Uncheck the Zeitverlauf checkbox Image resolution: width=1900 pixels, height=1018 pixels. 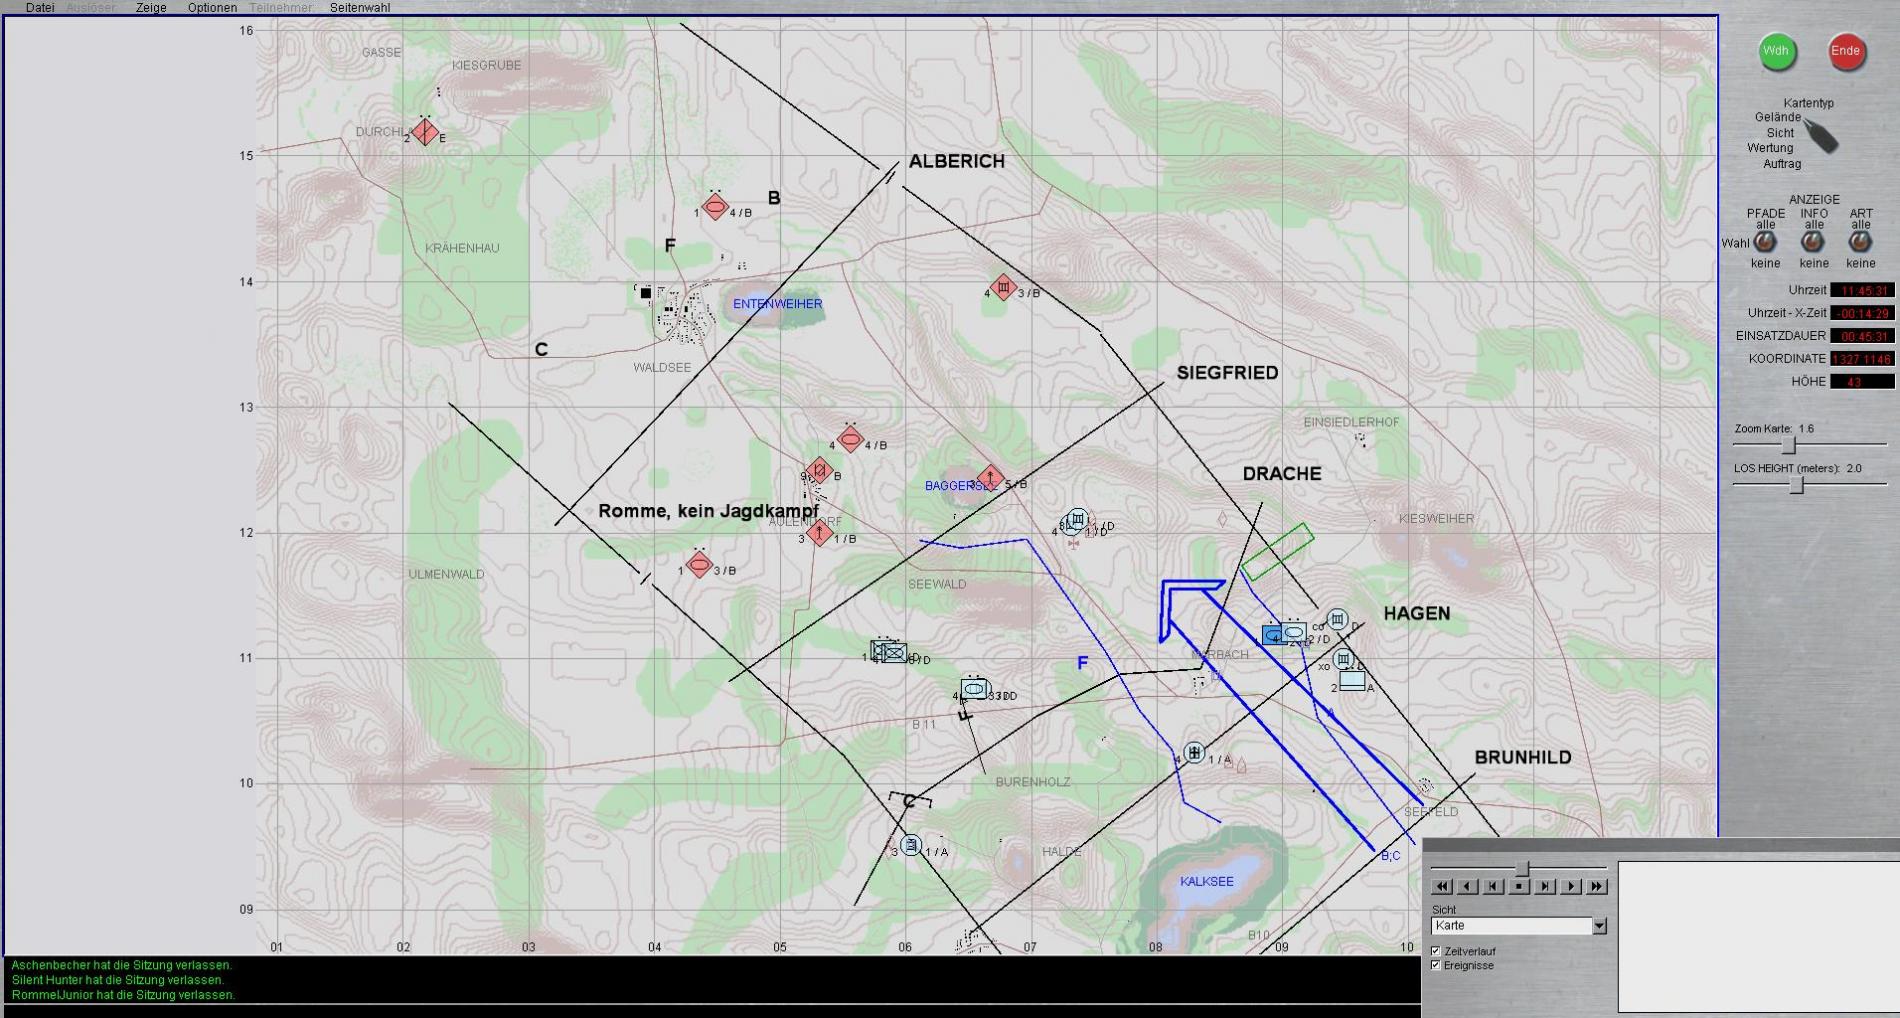pos(1436,951)
